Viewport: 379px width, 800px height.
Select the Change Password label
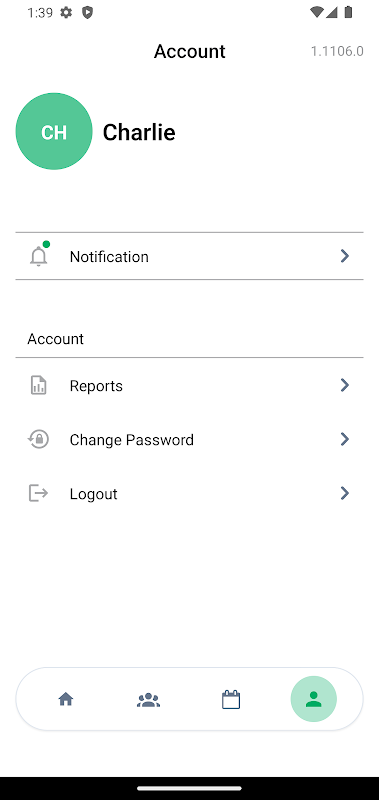132,440
